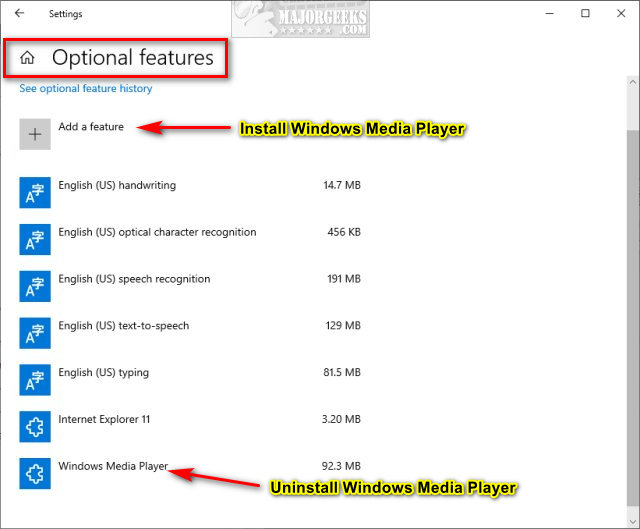Select English (US) handwriting entry
The width and height of the screenshot is (640, 529).
click(117, 185)
